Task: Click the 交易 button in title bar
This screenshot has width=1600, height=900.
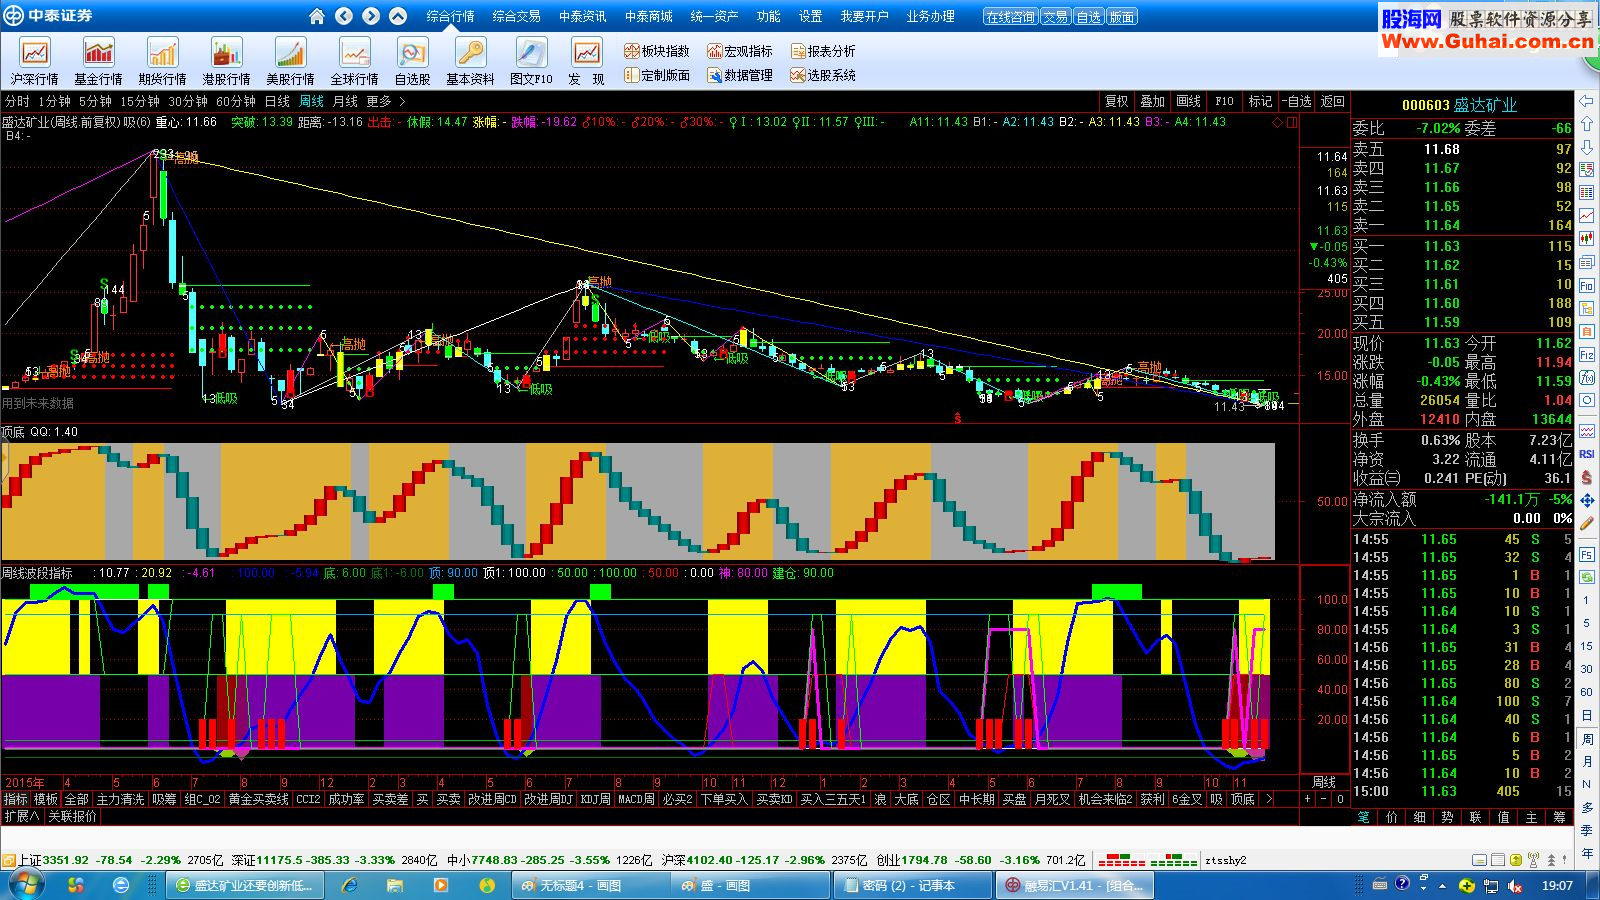Action: 1055,17
